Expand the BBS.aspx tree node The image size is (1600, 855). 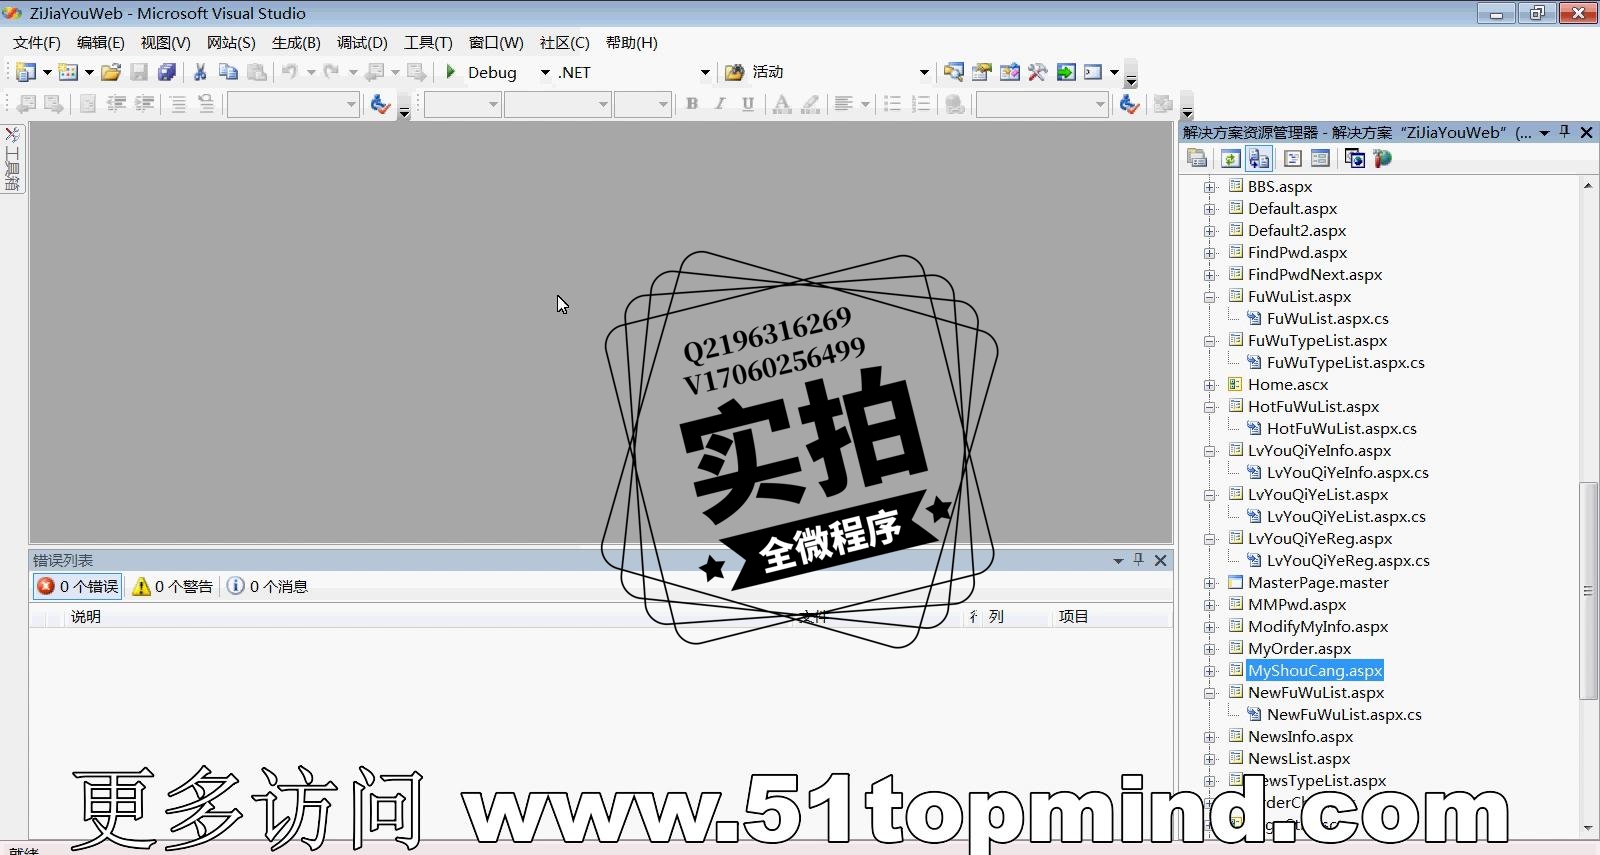1210,187
